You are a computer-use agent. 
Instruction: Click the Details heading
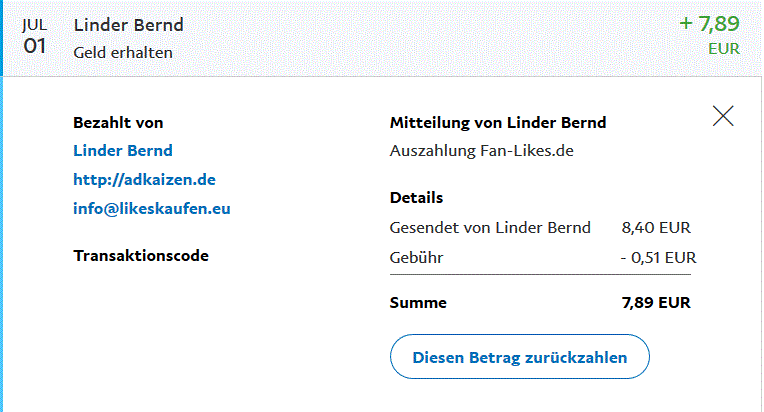416,198
